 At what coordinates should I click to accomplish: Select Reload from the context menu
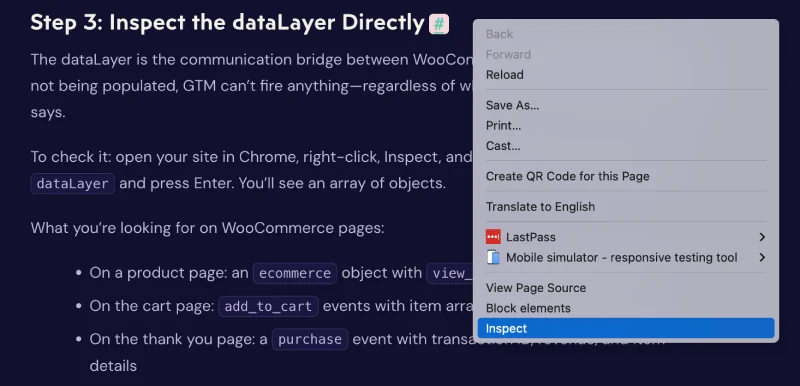[626, 75]
